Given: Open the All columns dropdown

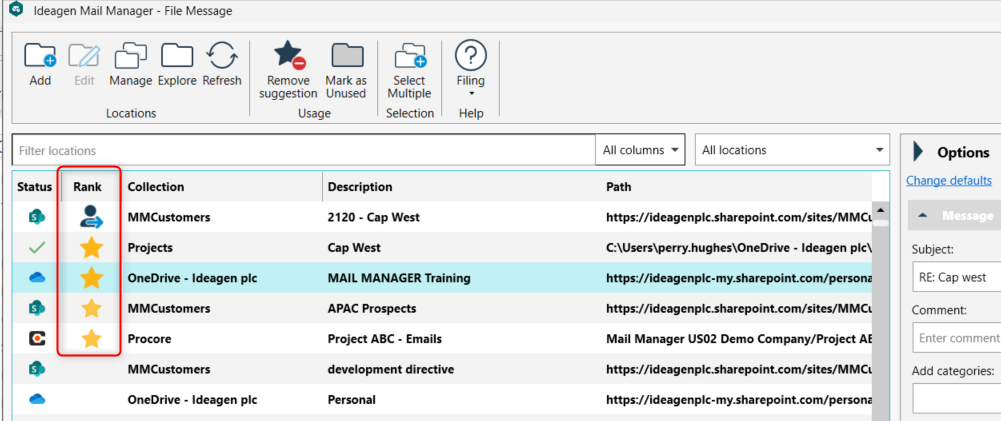Looking at the screenshot, I should coord(640,150).
